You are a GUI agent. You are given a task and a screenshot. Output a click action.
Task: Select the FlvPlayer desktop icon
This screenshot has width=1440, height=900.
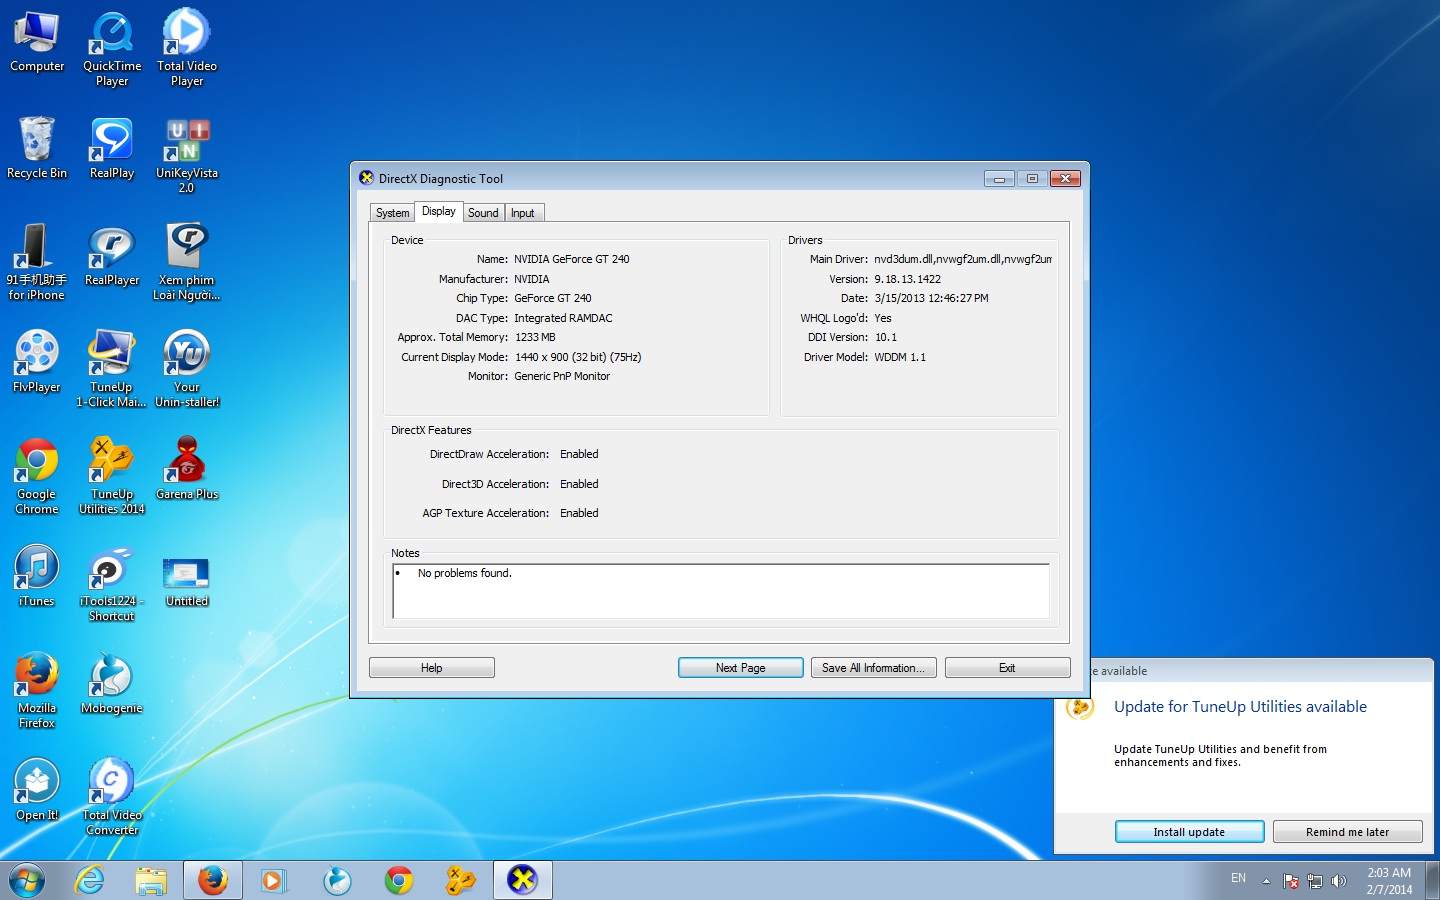pyautogui.click(x=37, y=362)
